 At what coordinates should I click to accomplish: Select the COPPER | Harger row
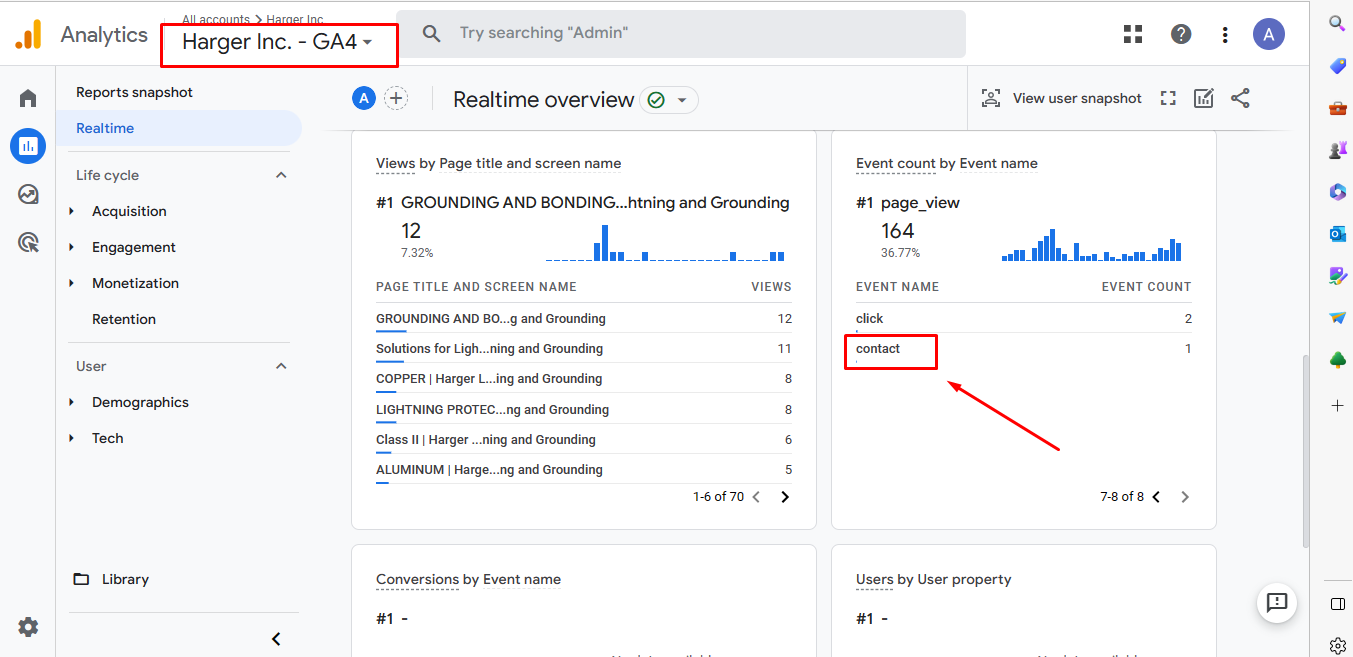[584, 379]
